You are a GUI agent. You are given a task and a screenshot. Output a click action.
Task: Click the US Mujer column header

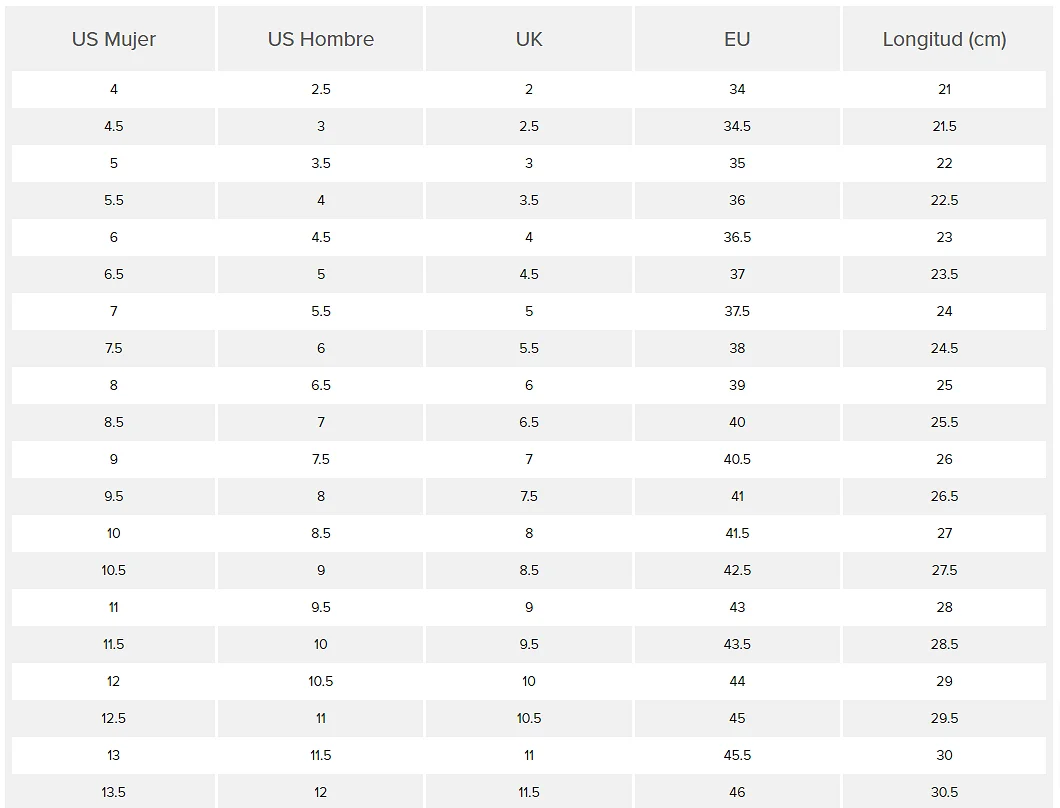[x=114, y=39]
